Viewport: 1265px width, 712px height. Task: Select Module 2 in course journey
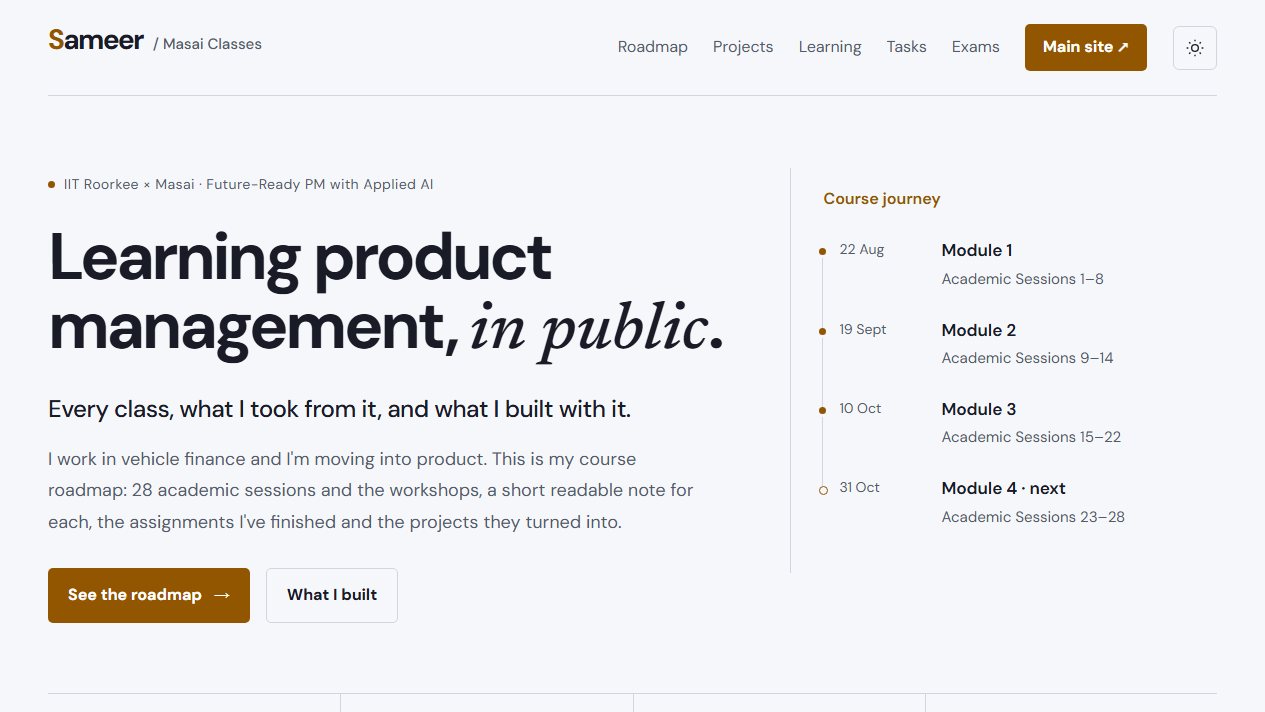978,330
